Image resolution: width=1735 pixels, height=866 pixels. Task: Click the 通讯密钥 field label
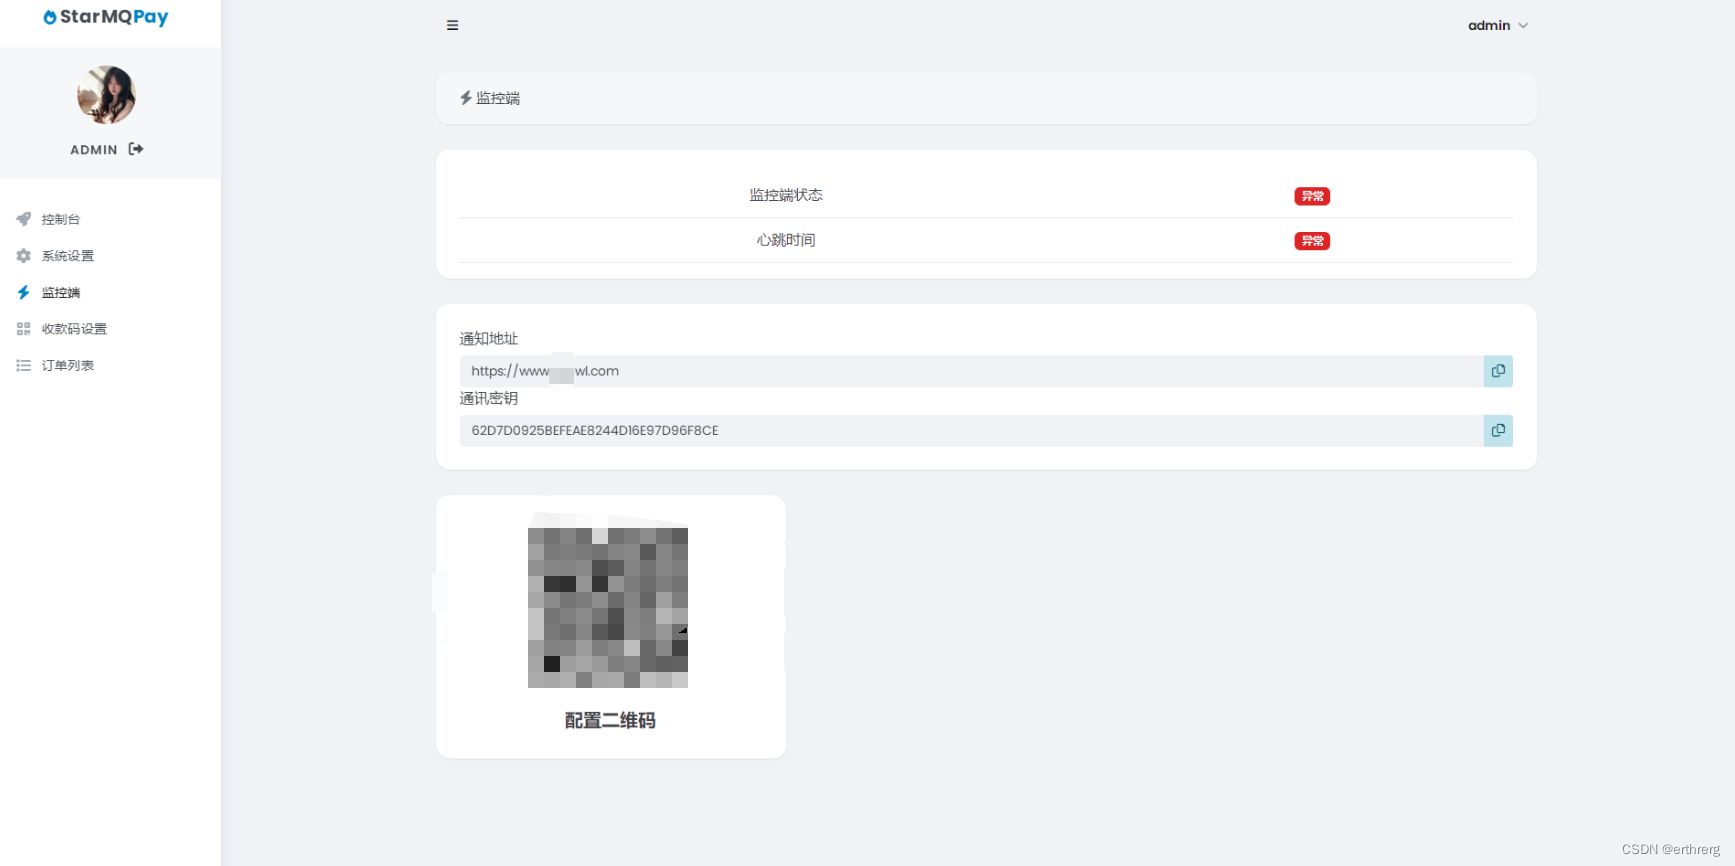point(489,398)
